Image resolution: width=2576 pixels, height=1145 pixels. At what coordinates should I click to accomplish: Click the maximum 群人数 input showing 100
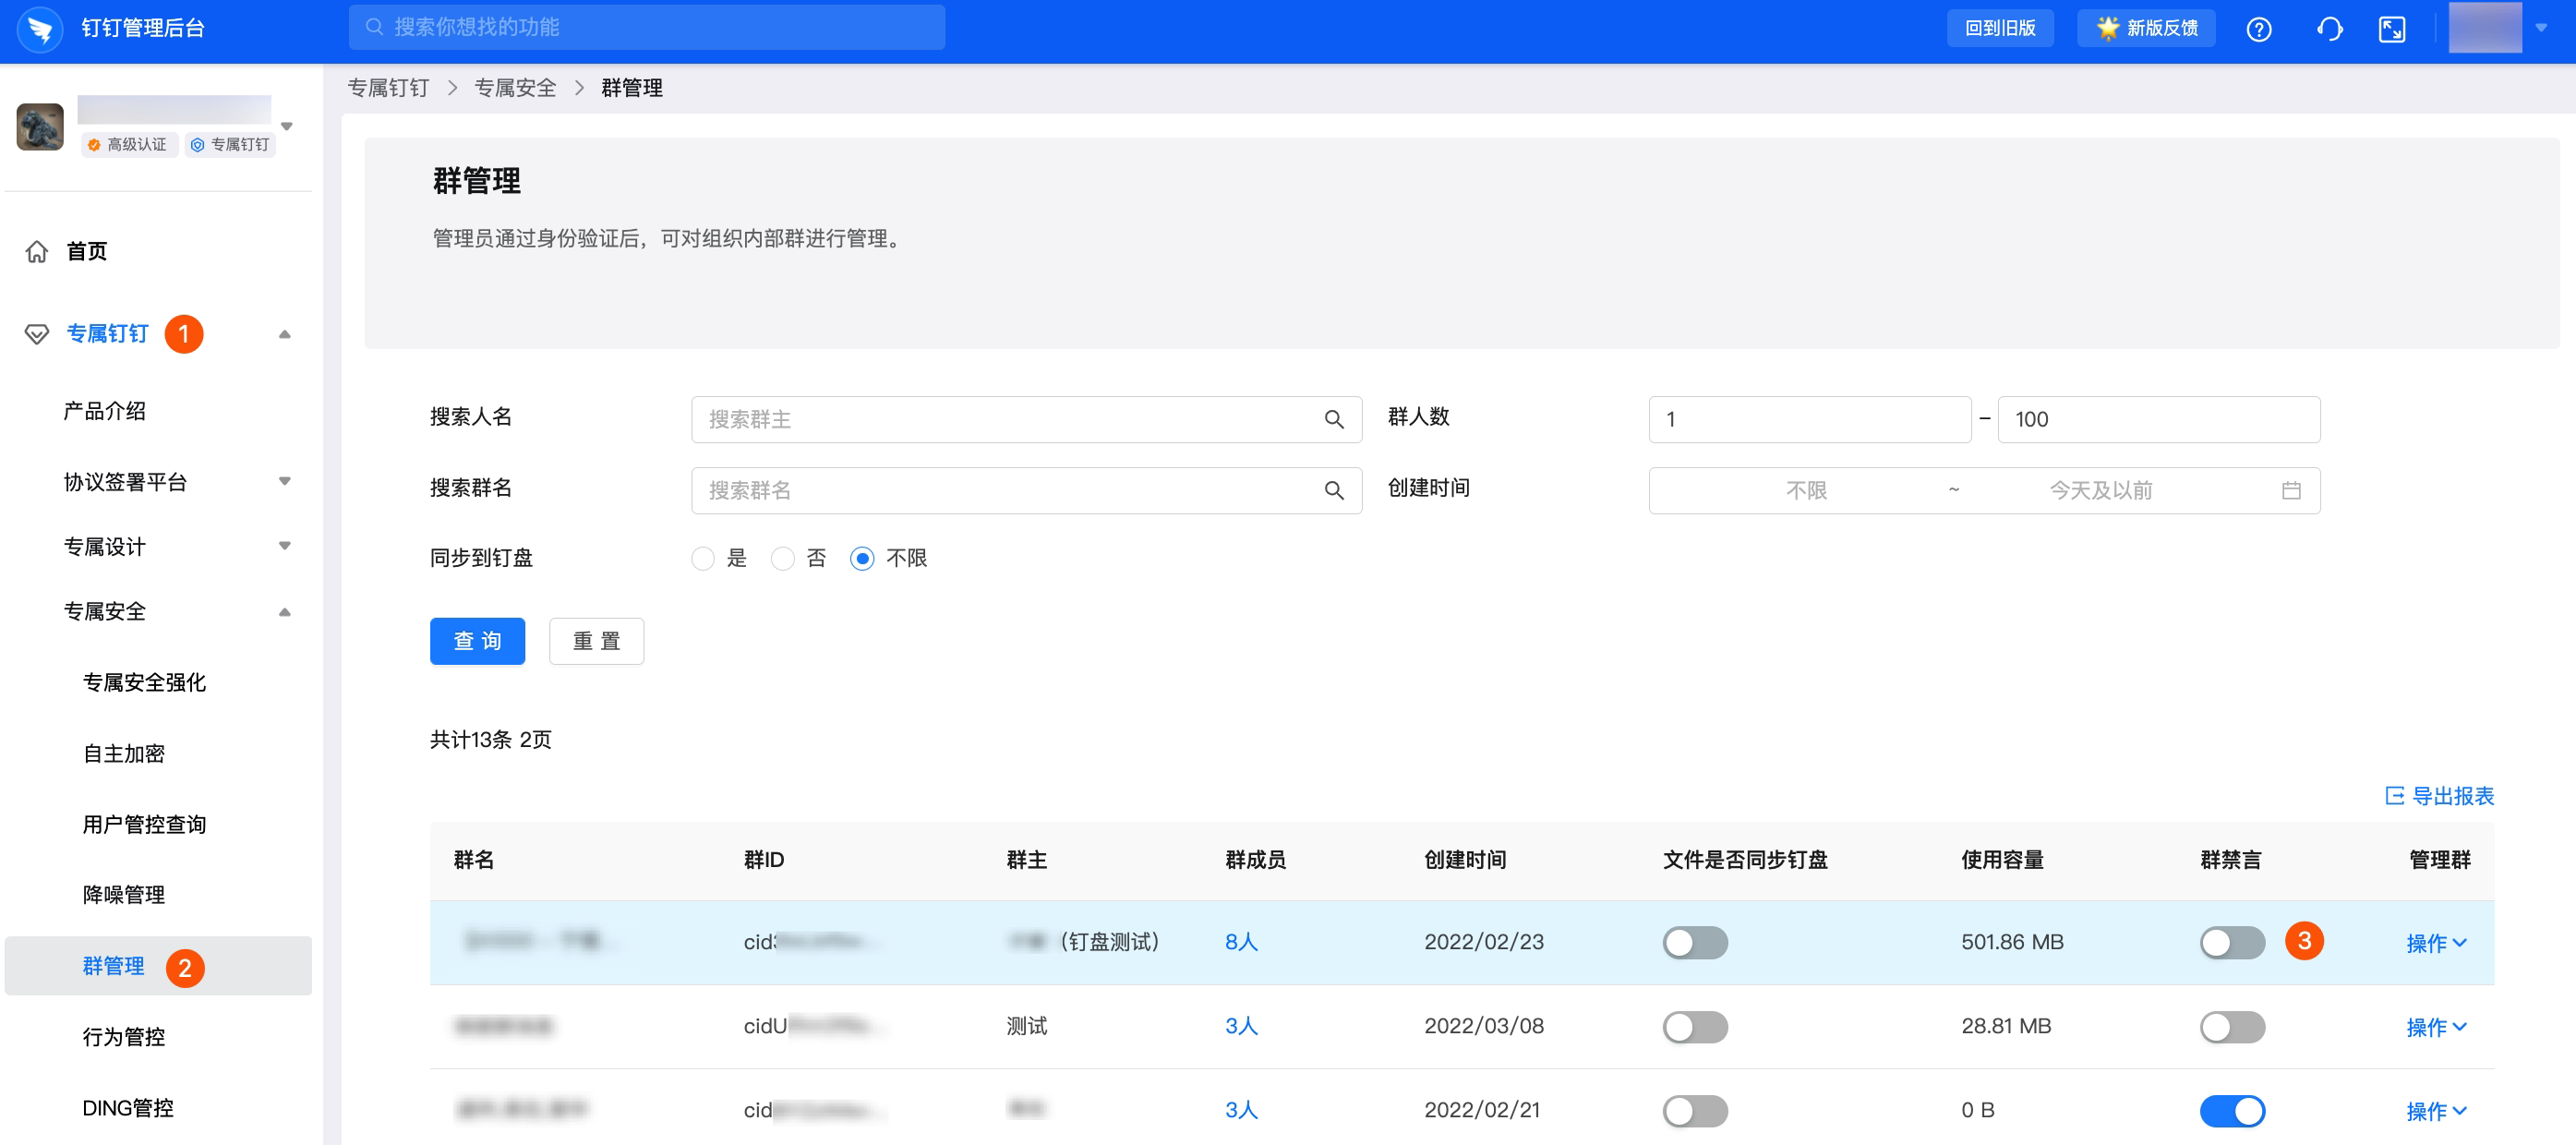tap(2158, 419)
